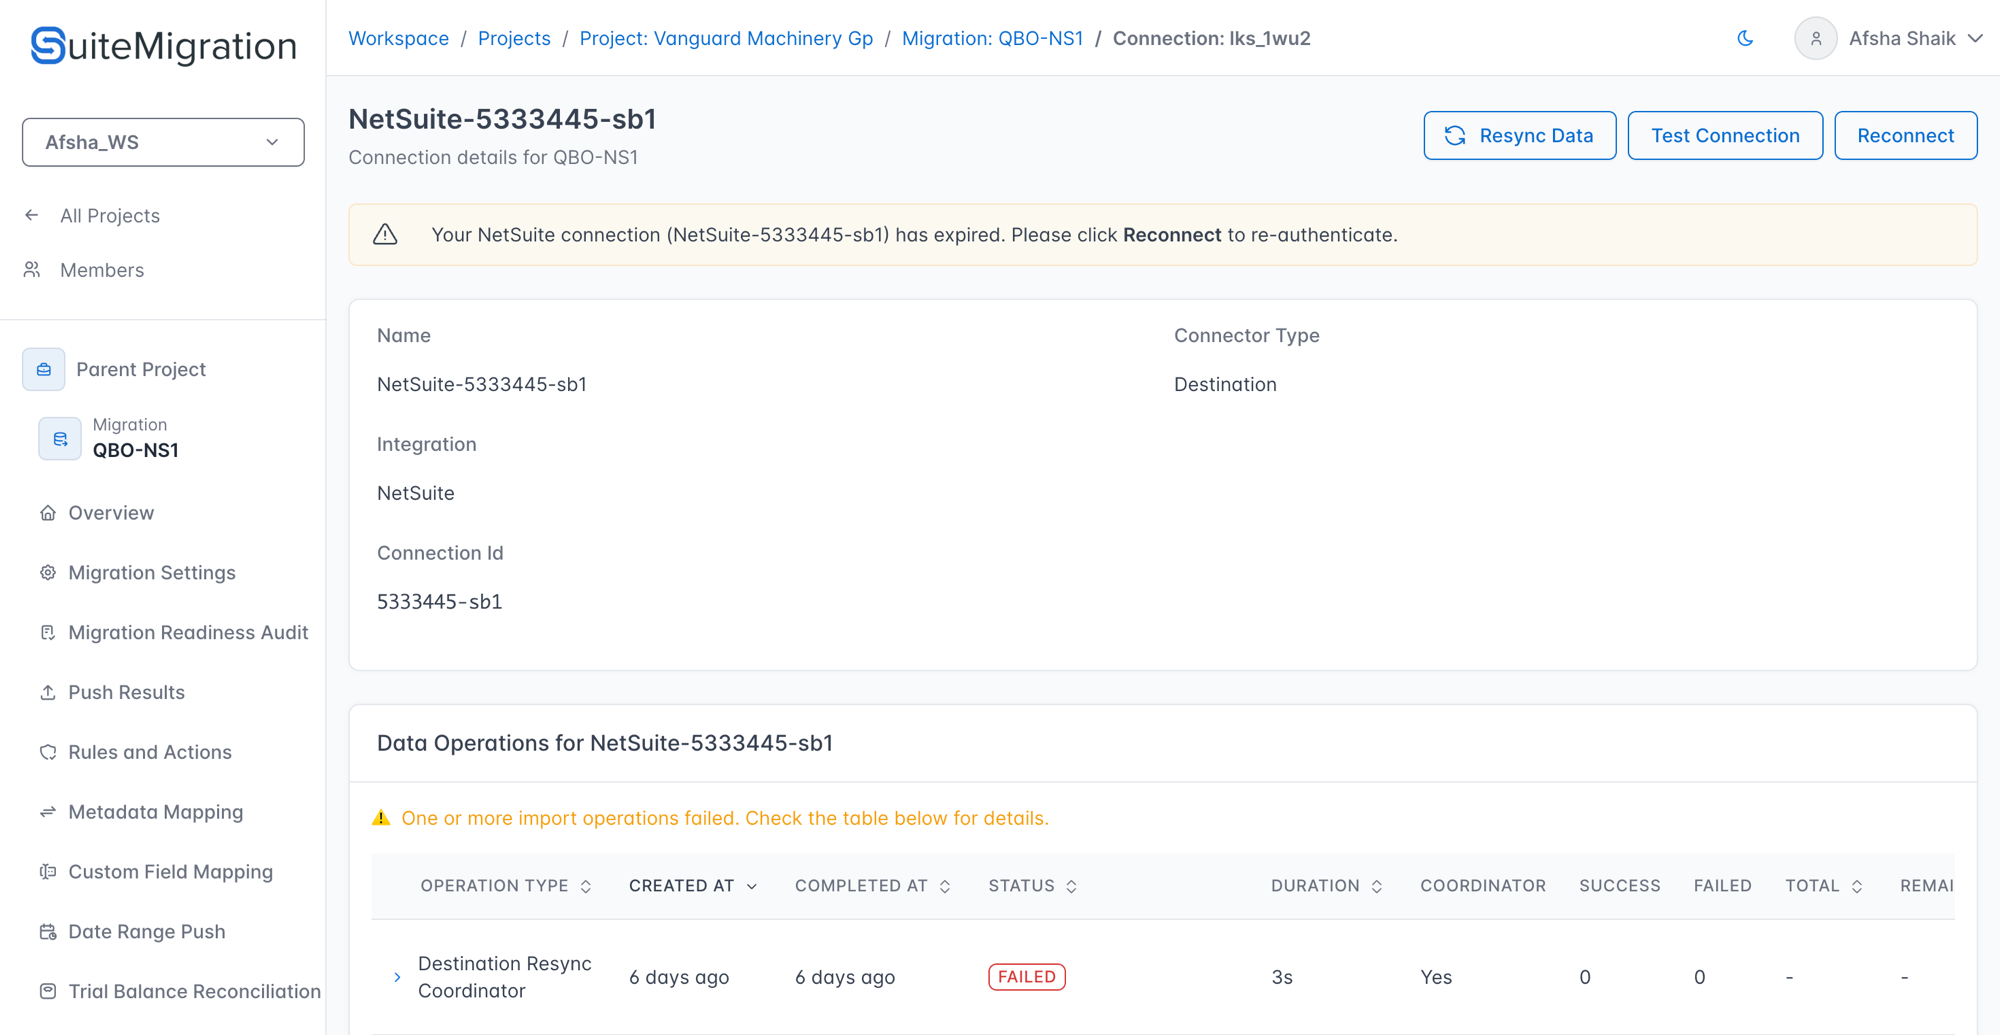The image size is (2000, 1035).
Task: Click the Connection Id value 5333445-sb1
Action: point(440,602)
